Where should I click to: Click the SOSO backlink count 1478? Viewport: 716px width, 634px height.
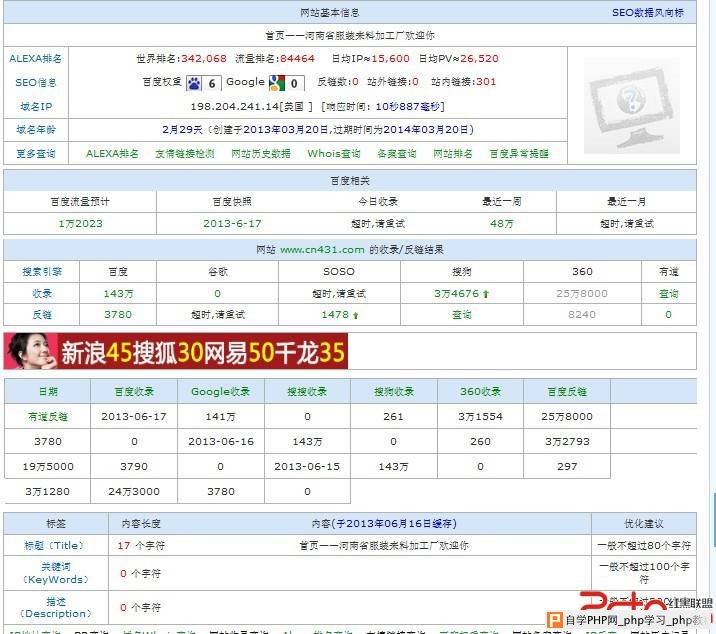pyautogui.click(x=335, y=315)
